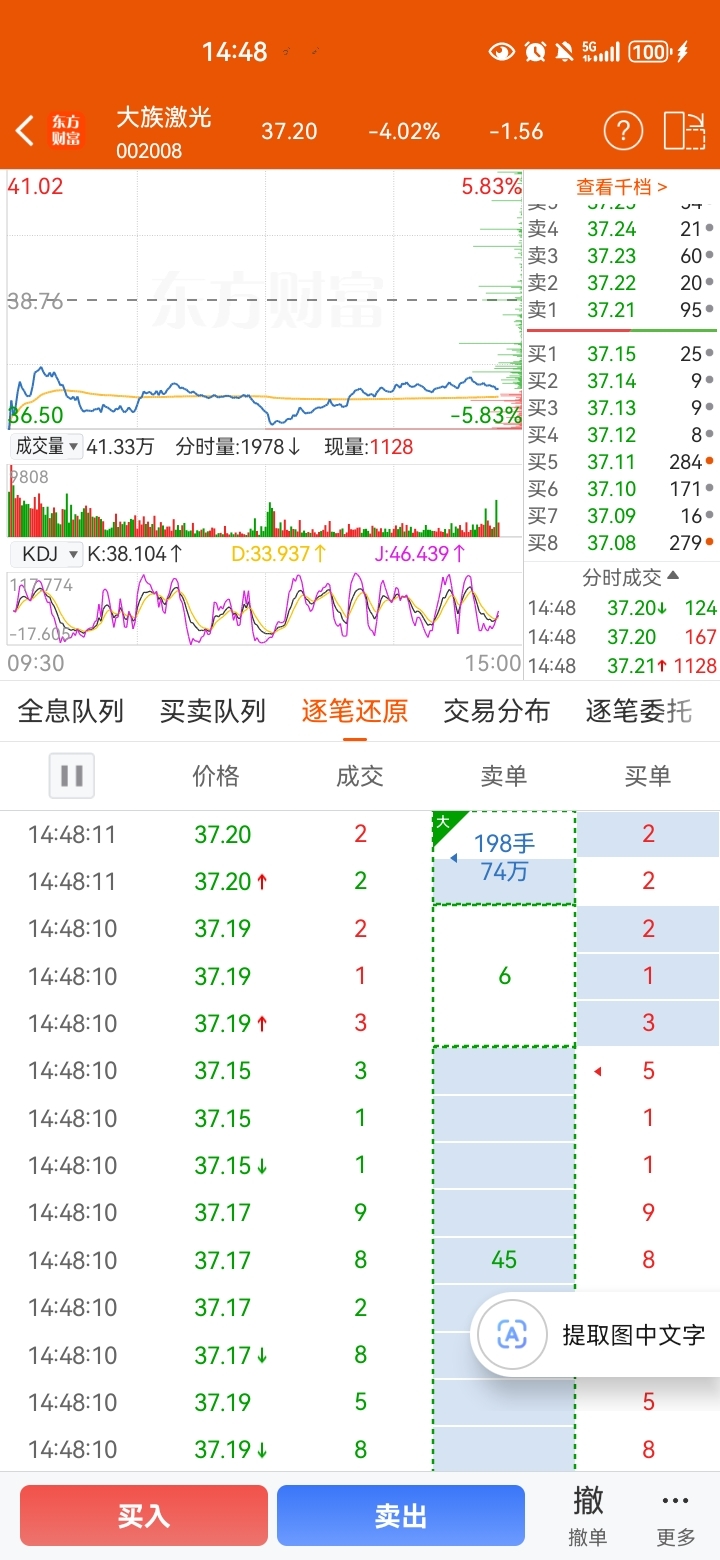720x1560 pixels.
Task: Expand the 成交量 indicator dropdown
Action: point(46,447)
